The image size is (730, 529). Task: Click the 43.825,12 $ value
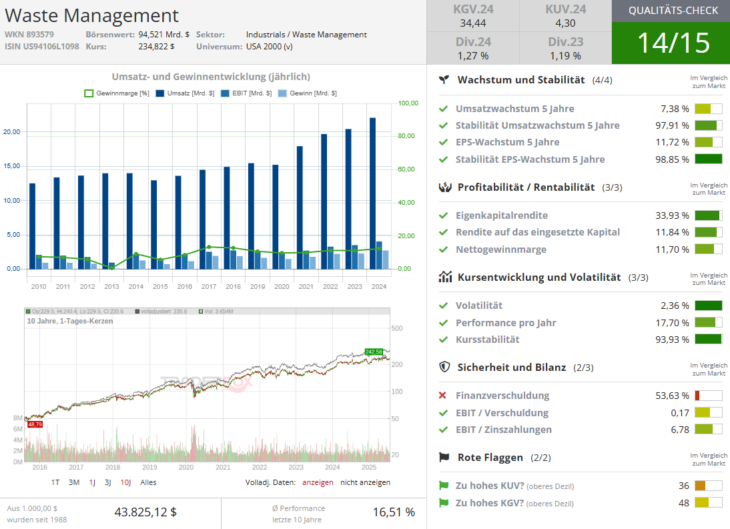click(x=146, y=512)
